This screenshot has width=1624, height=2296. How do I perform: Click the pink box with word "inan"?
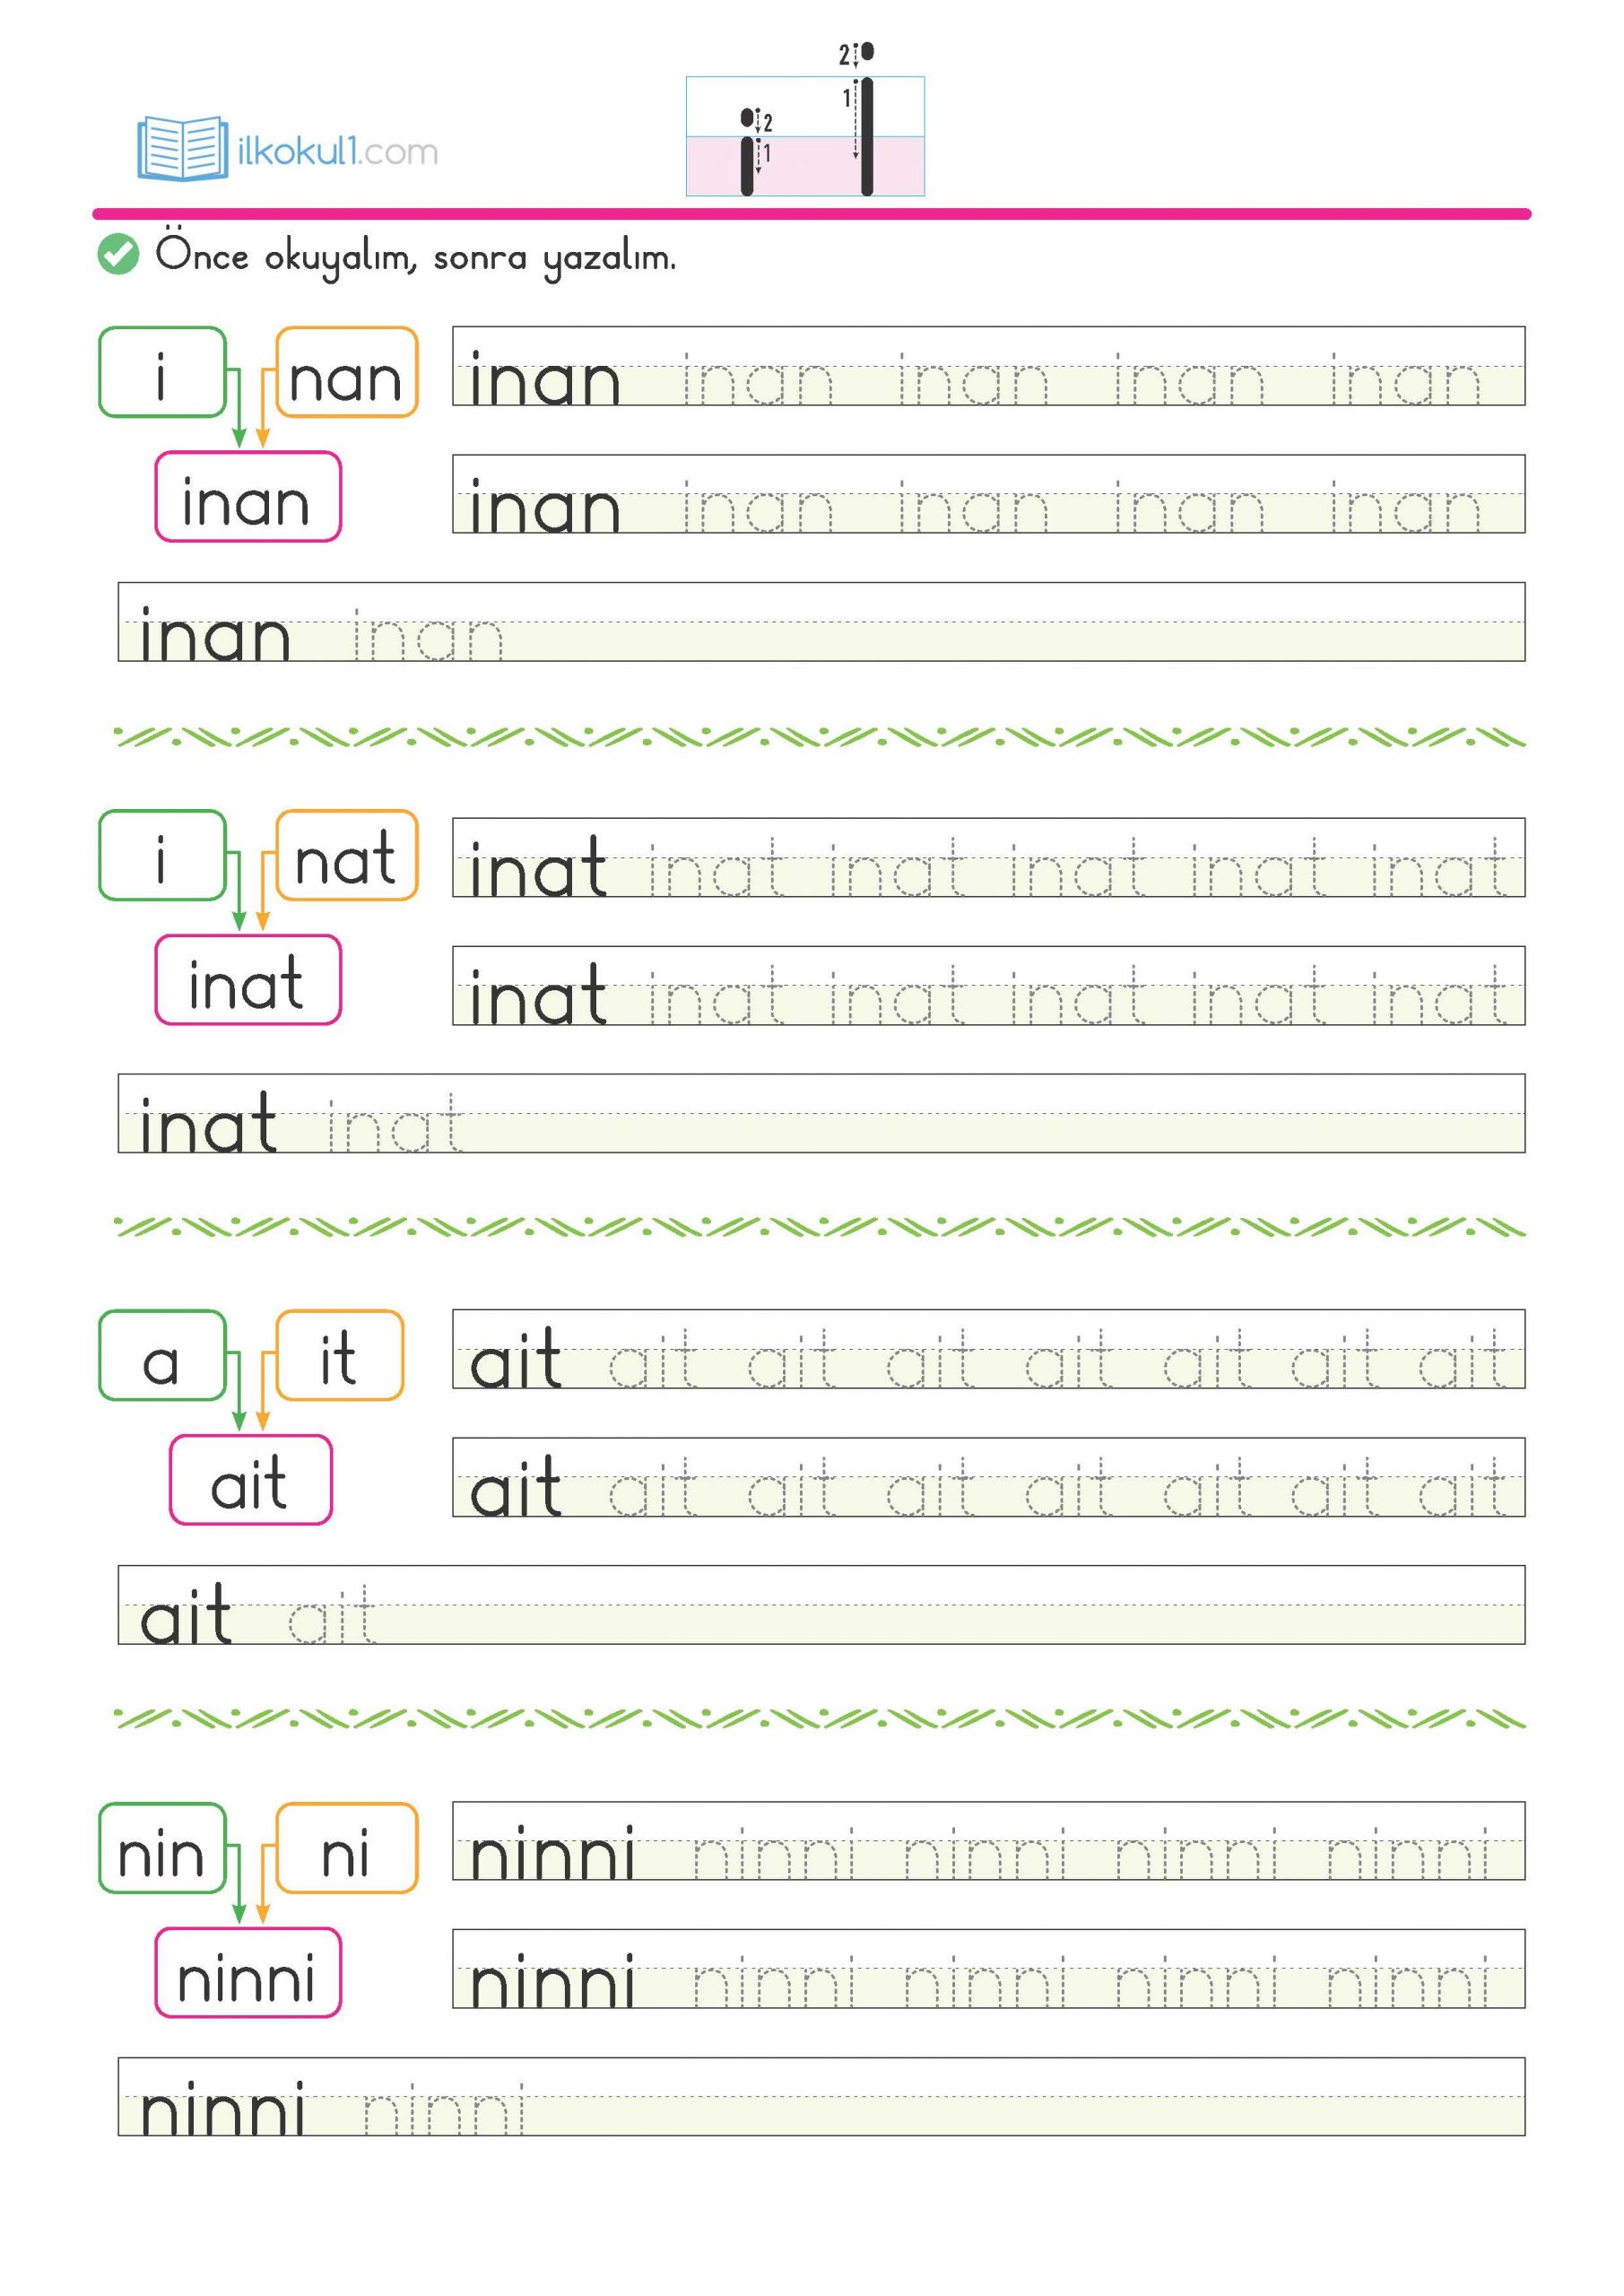click(248, 497)
